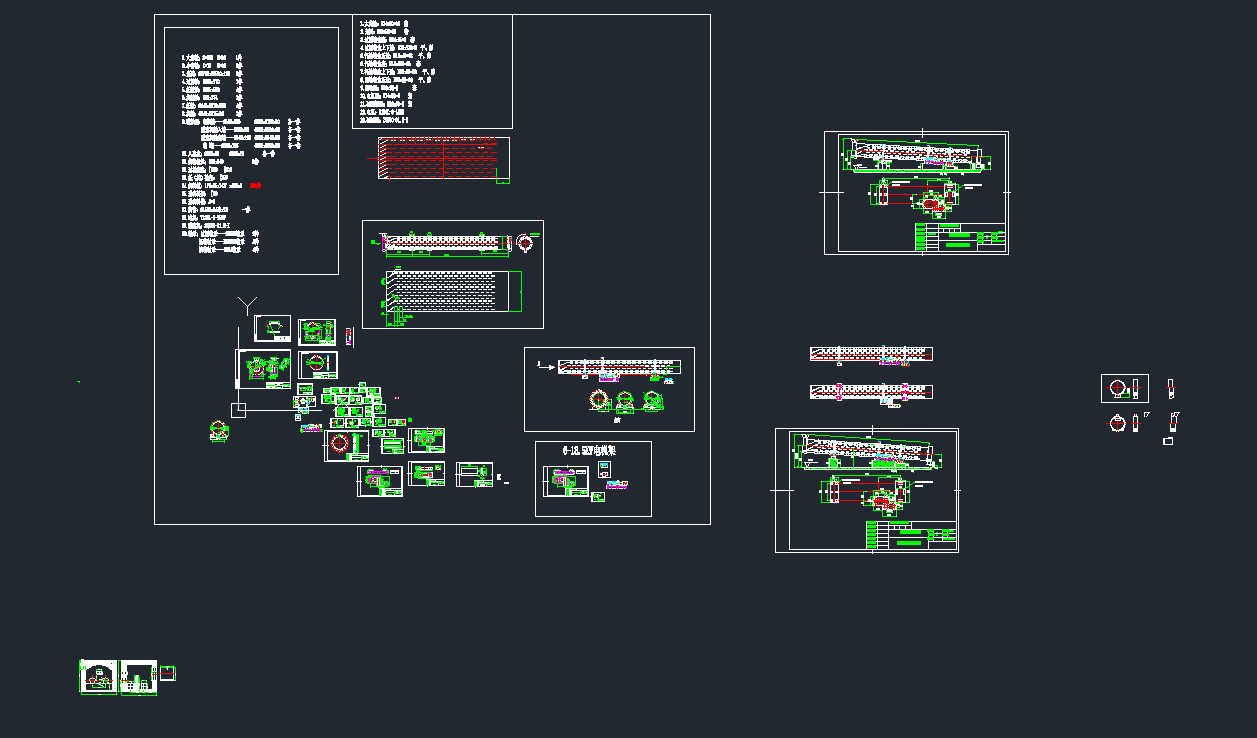
Task: Select the unboxed circular part at far right
Action: pyautogui.click(x=1118, y=423)
